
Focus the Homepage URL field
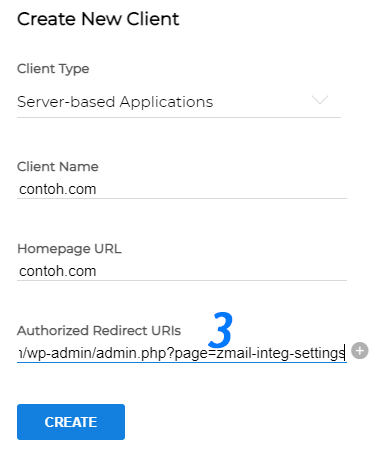(x=182, y=271)
